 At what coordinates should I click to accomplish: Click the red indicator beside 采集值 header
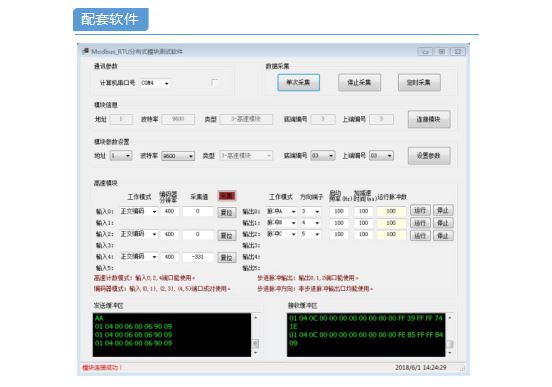tap(227, 196)
